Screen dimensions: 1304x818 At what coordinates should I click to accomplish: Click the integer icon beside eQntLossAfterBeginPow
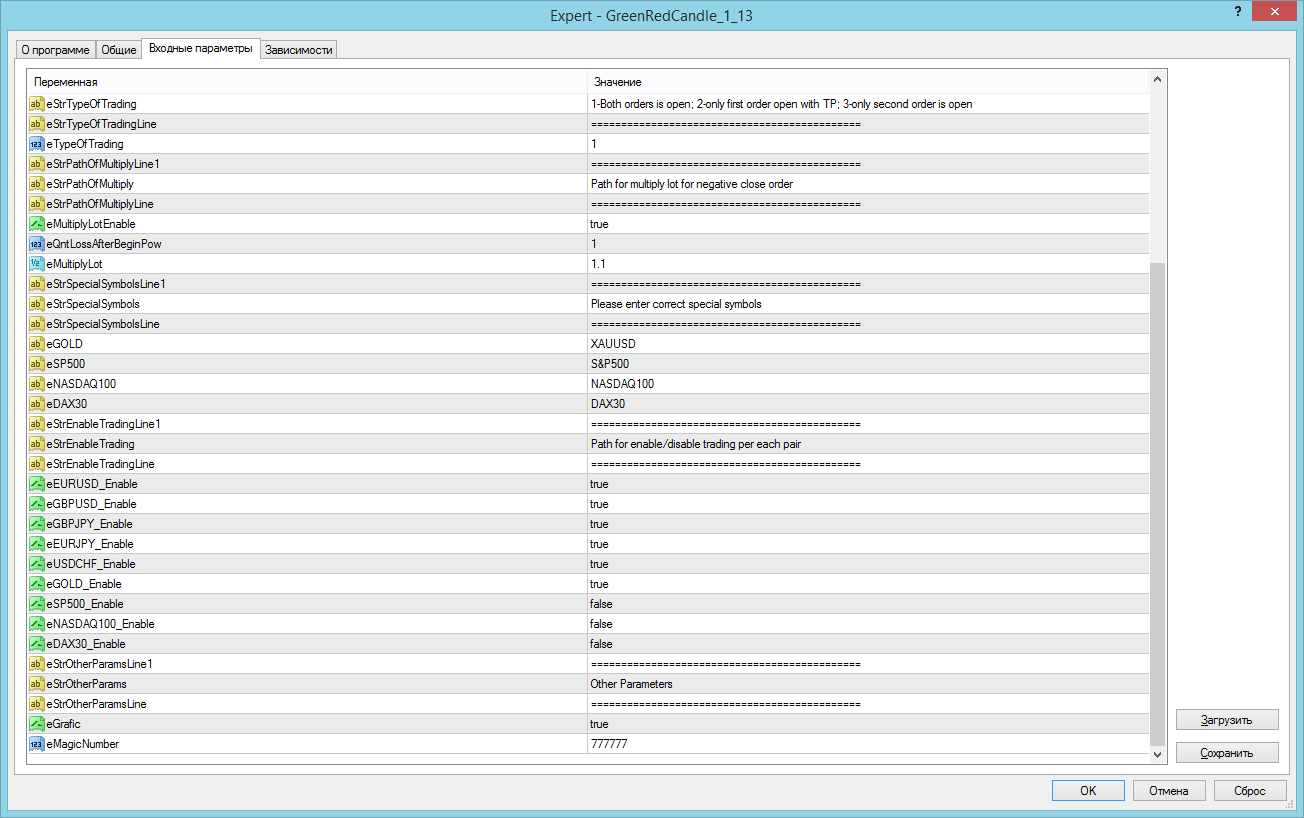pyautogui.click(x=37, y=244)
